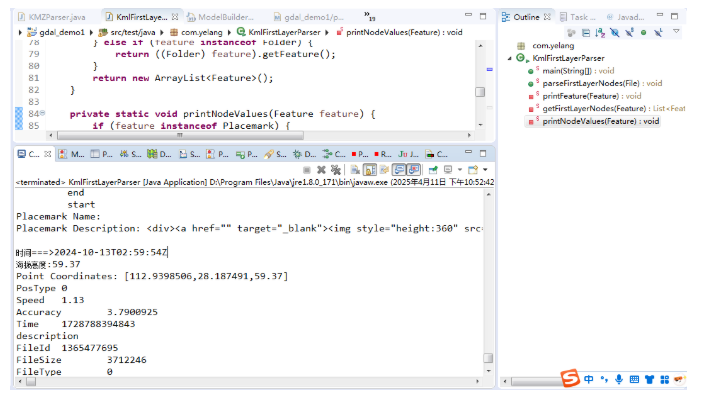Toggle Chinese input mode 中 icon
705x397 pixels.
[589, 379]
